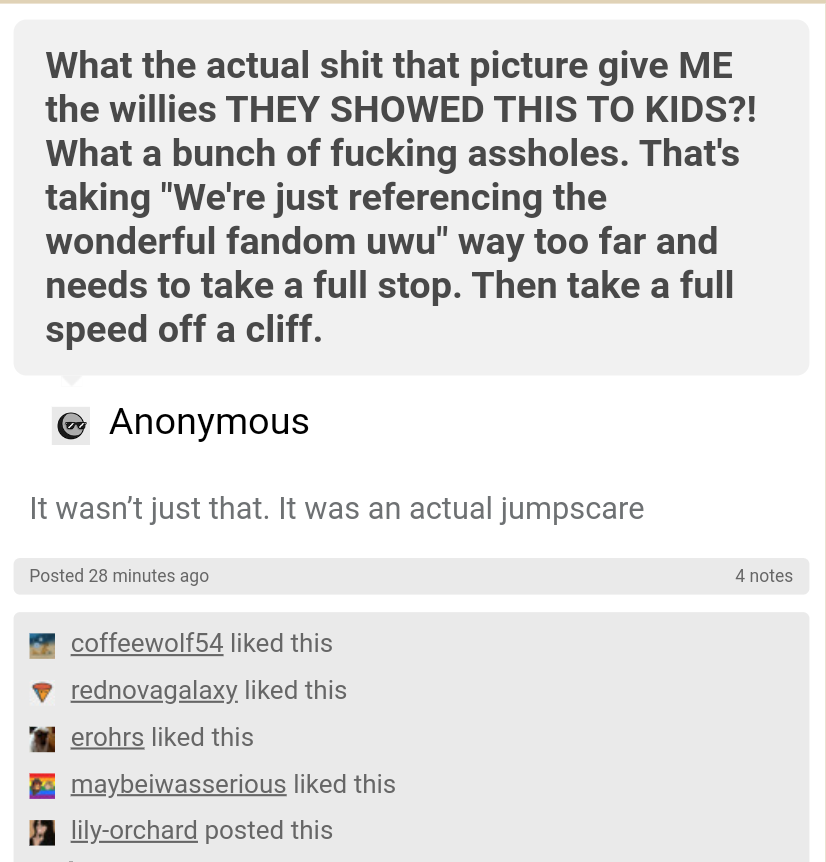Screen dimensions: 826x862
Task: Open the maybeiwasserious username link
Action: (x=179, y=784)
